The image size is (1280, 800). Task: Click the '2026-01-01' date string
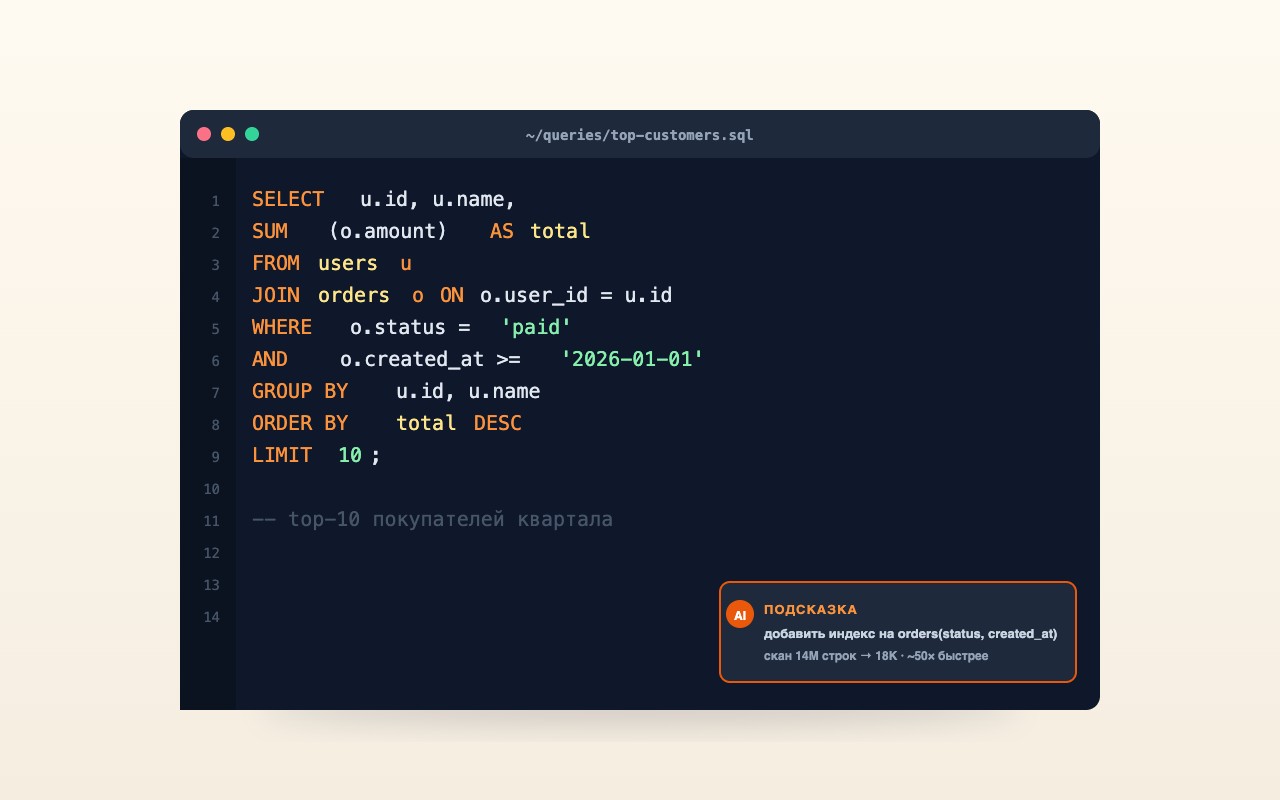point(633,359)
